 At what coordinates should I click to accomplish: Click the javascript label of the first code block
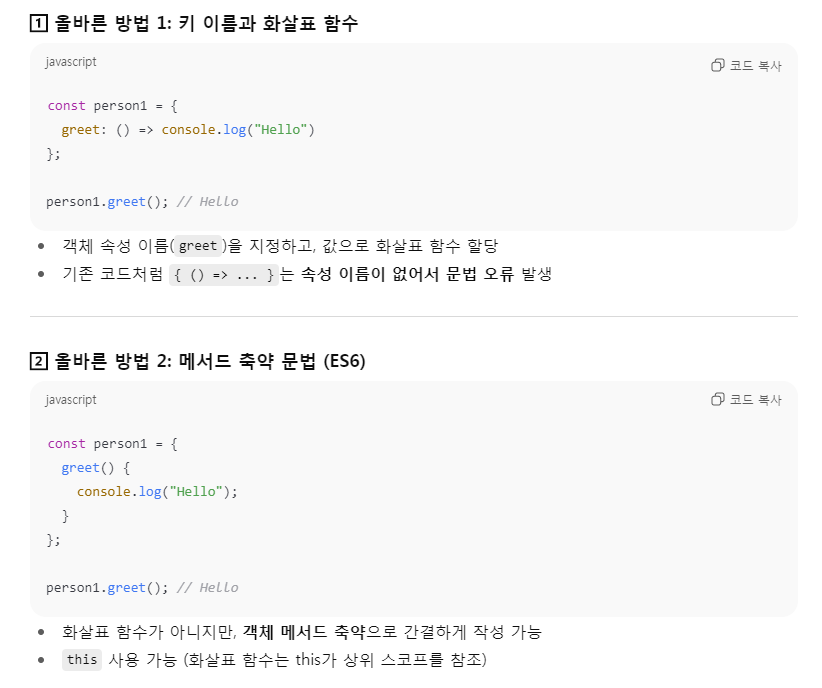coord(71,62)
